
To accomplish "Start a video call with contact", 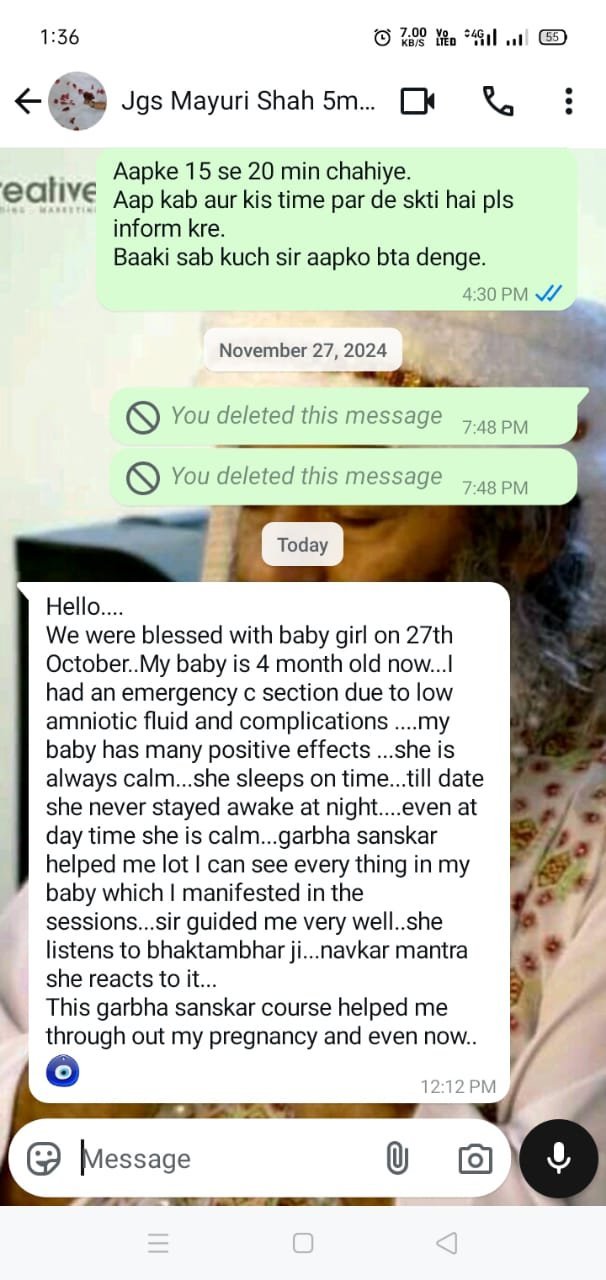I will coord(418,100).
